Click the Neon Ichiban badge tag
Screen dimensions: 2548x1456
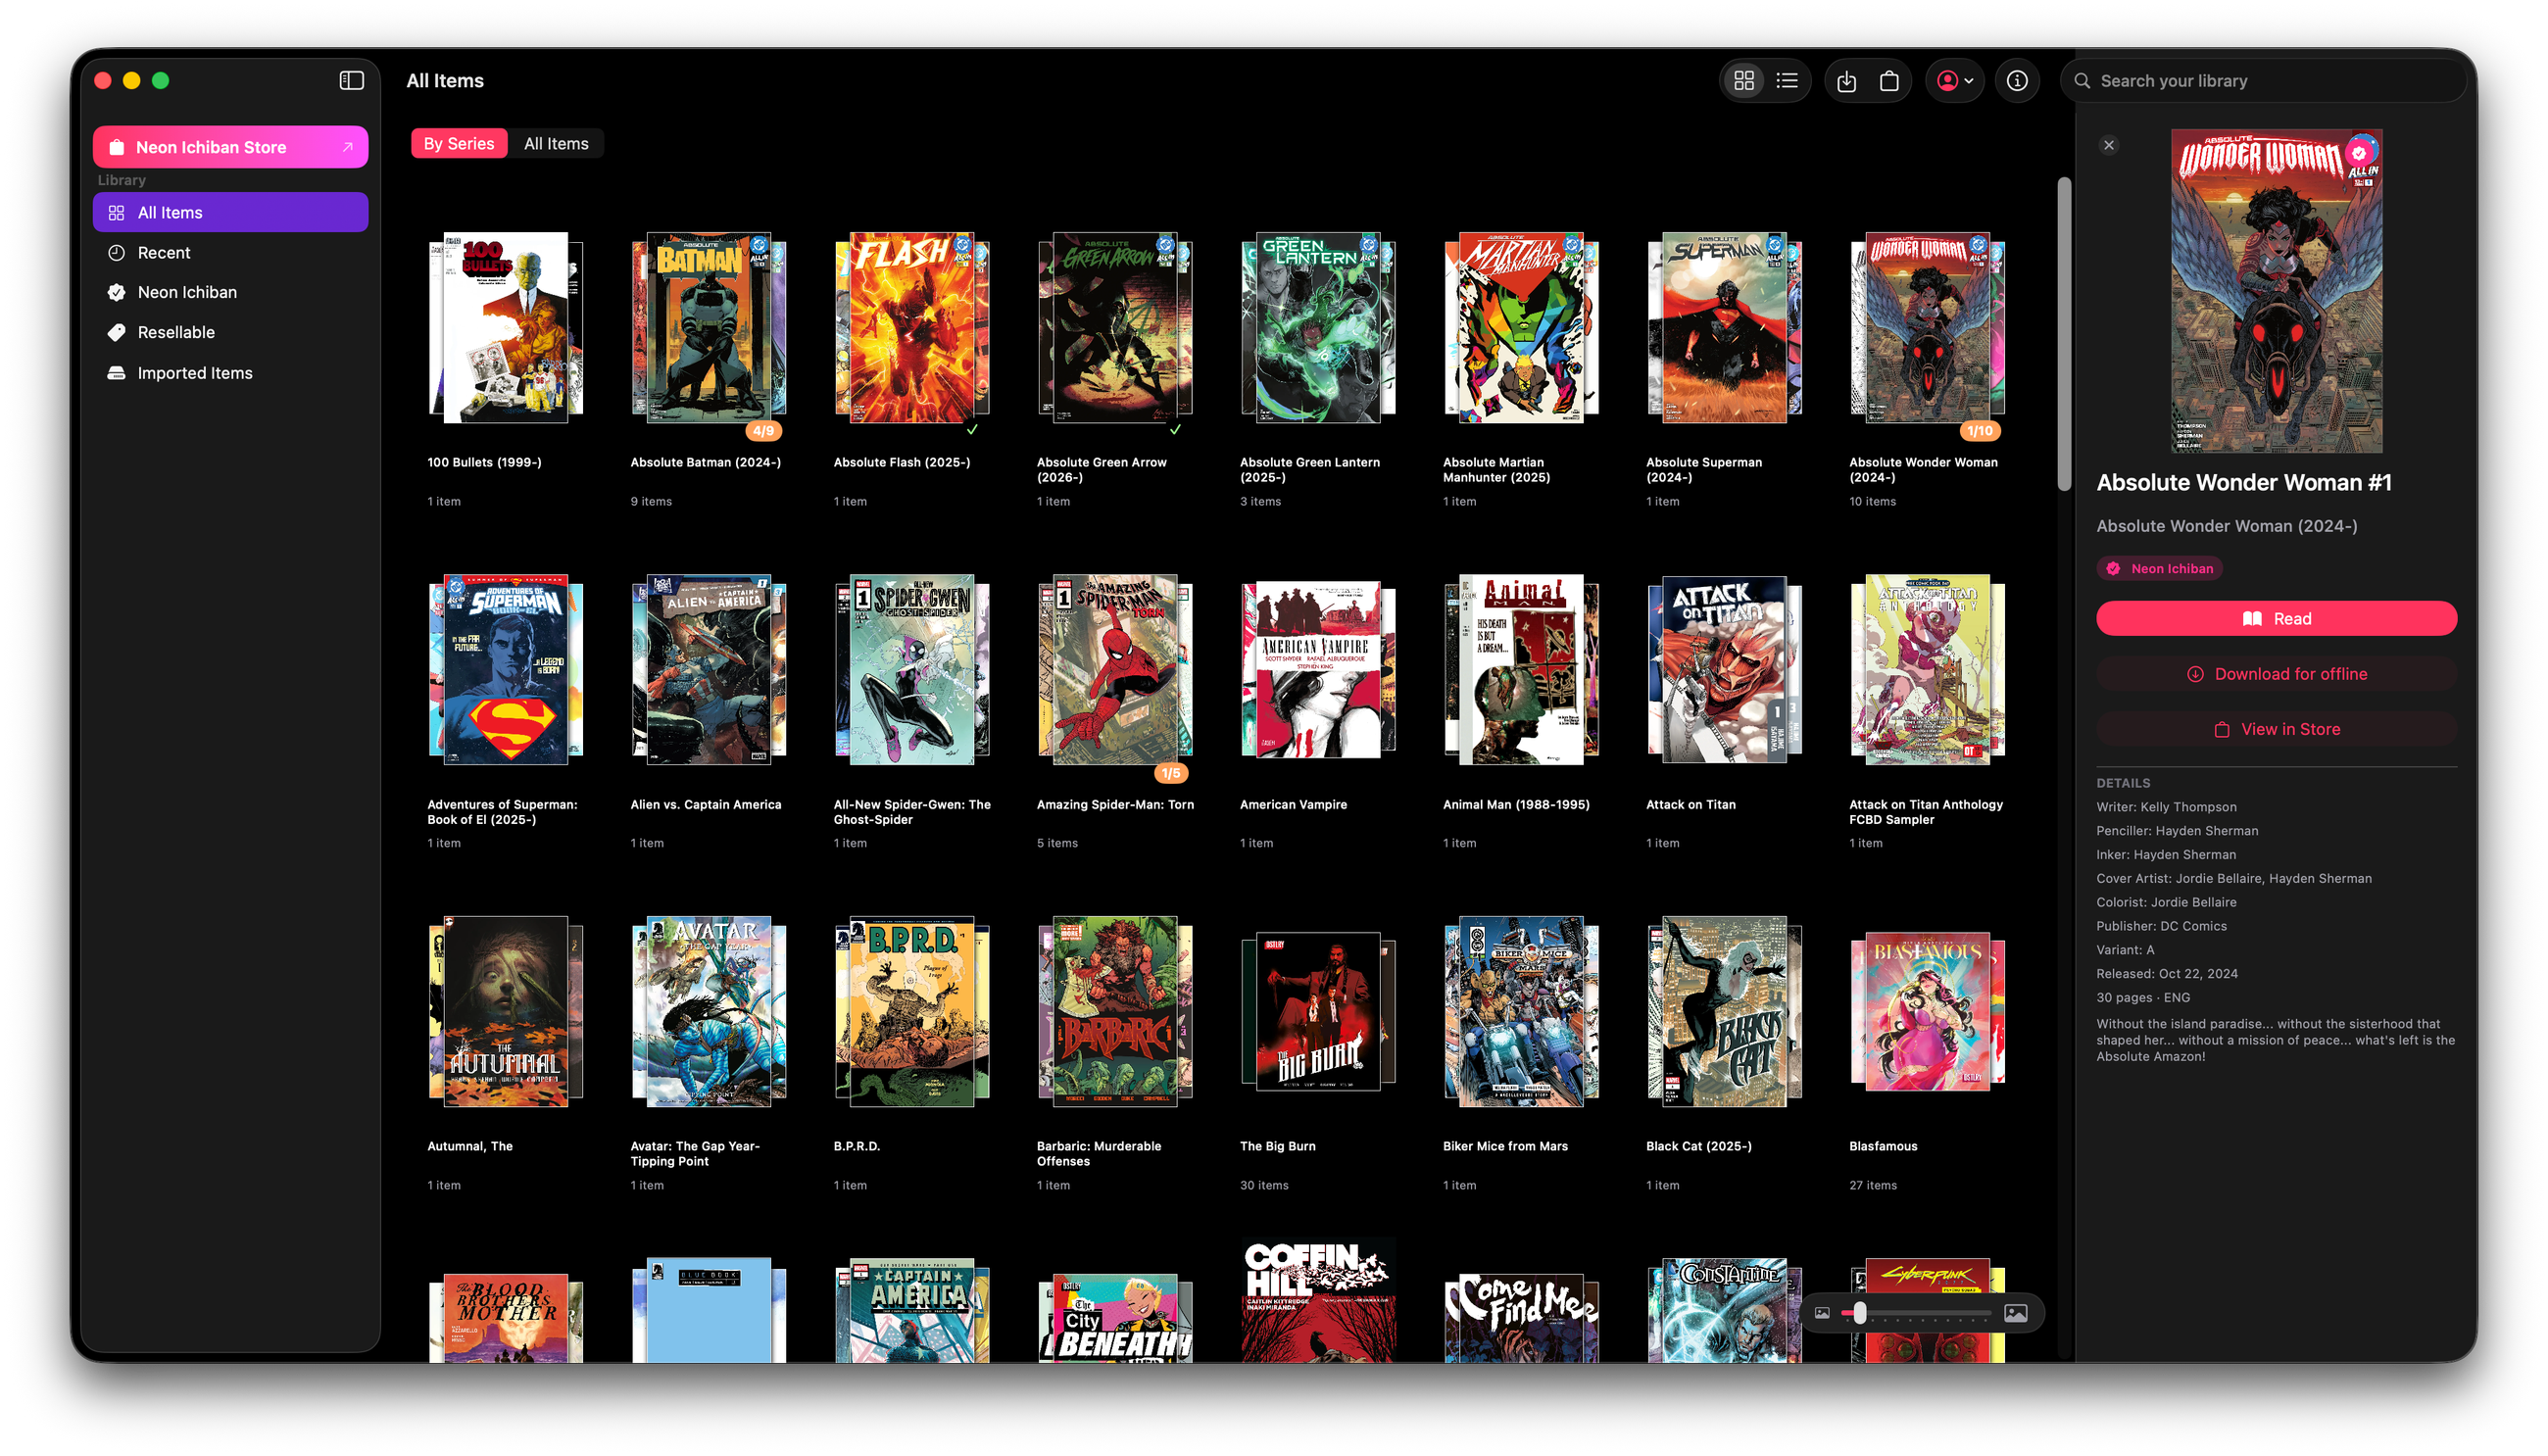2158,568
